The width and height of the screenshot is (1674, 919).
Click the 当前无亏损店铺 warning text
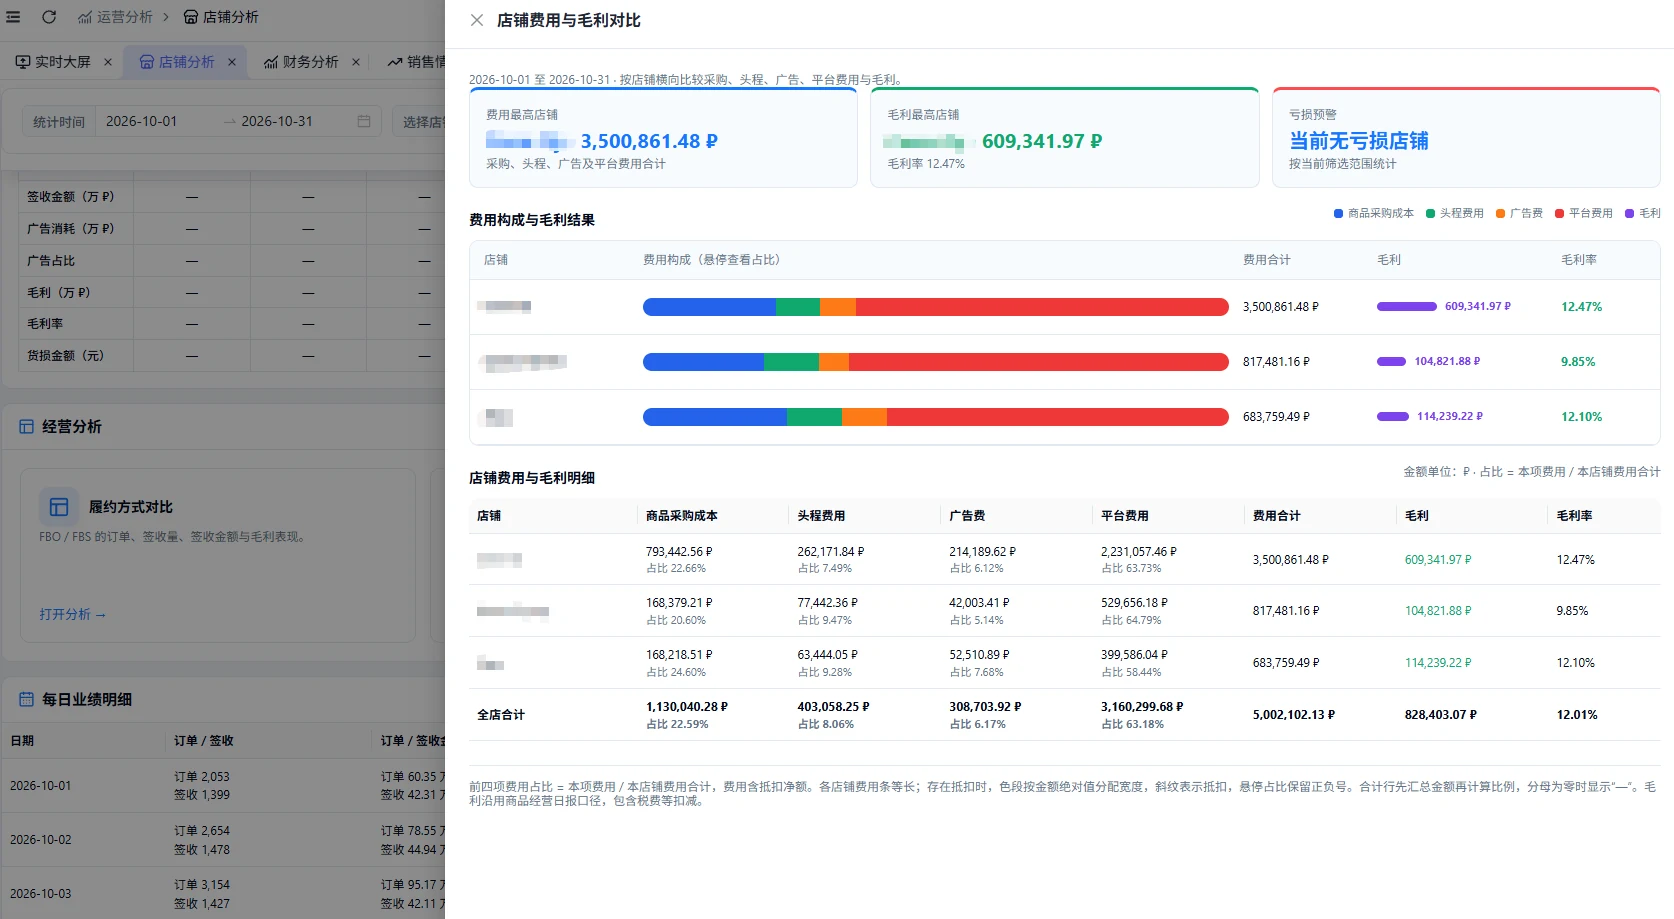(x=1358, y=141)
